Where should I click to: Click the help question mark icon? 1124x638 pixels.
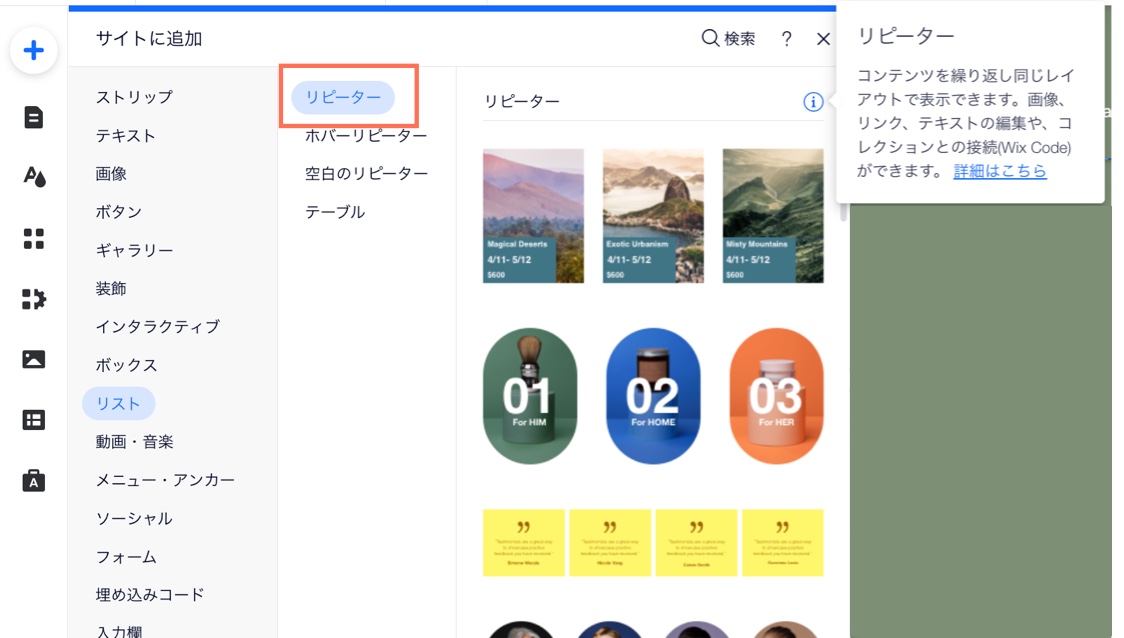coord(786,39)
